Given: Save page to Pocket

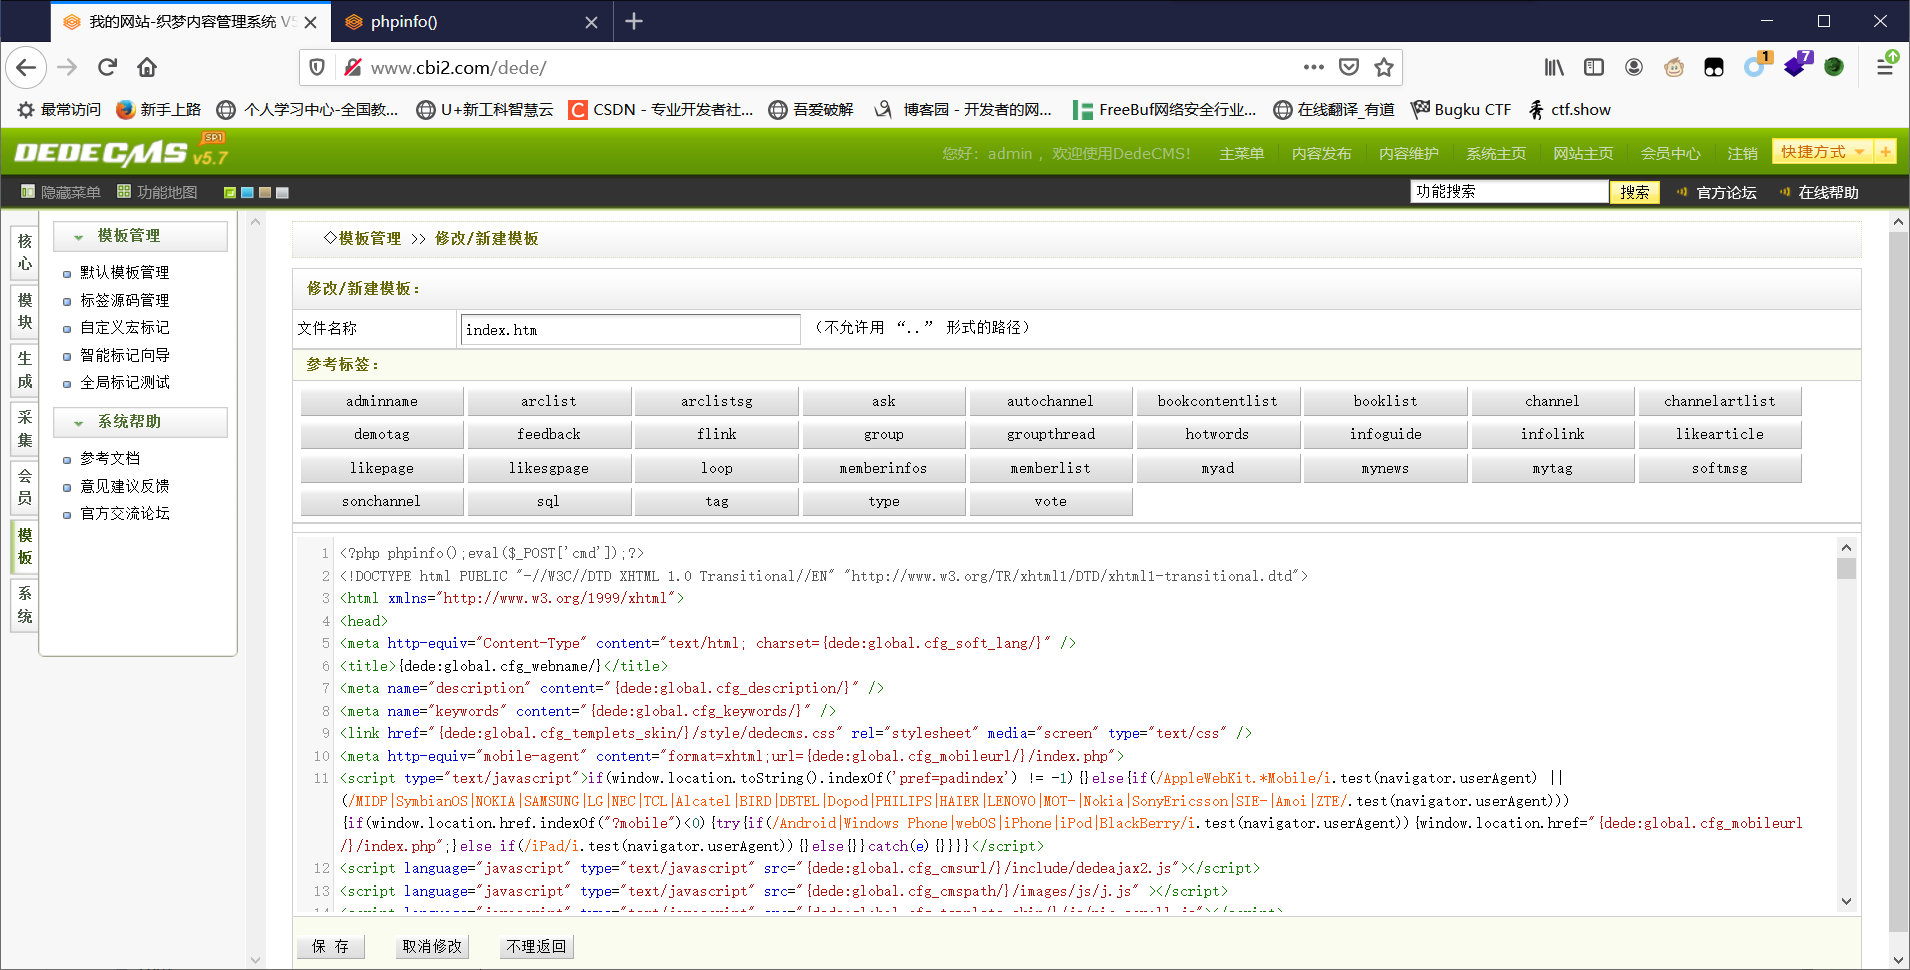Looking at the screenshot, I should coord(1349,67).
